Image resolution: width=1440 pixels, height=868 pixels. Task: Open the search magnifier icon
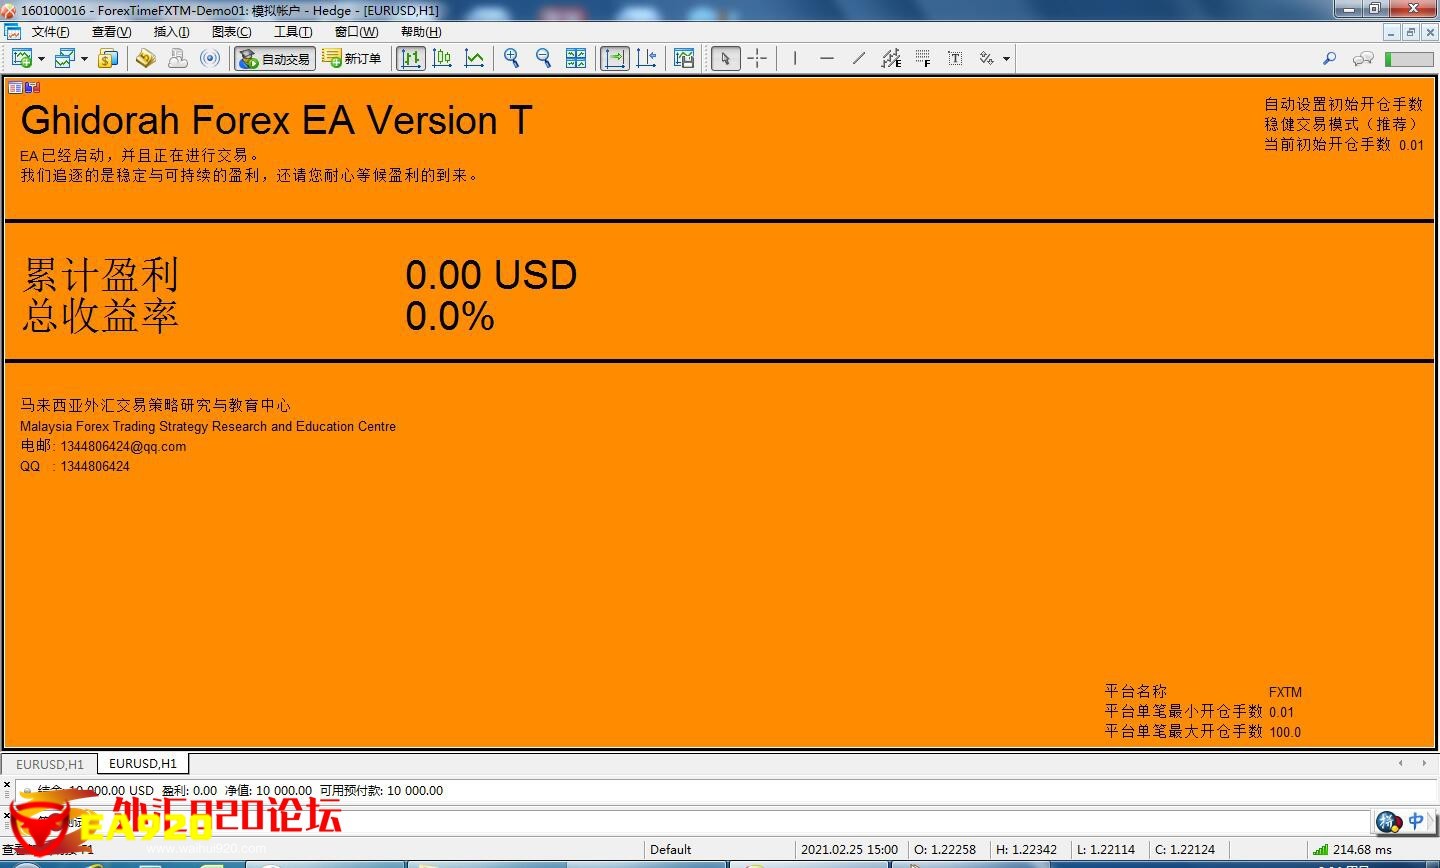(1329, 59)
